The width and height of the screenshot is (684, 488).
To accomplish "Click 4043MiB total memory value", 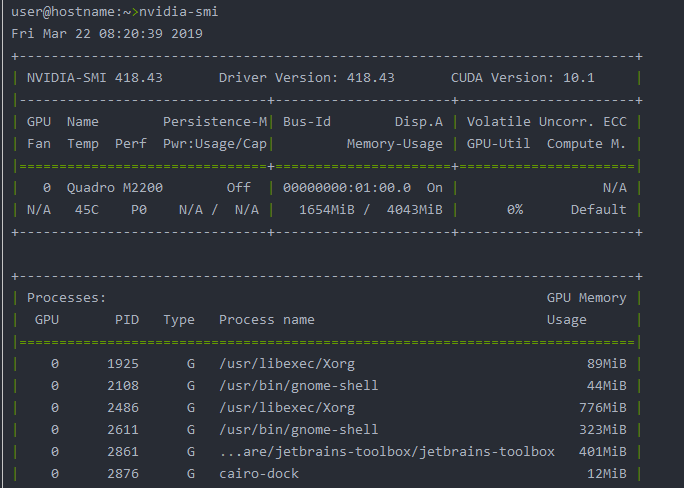I will tap(415, 210).
